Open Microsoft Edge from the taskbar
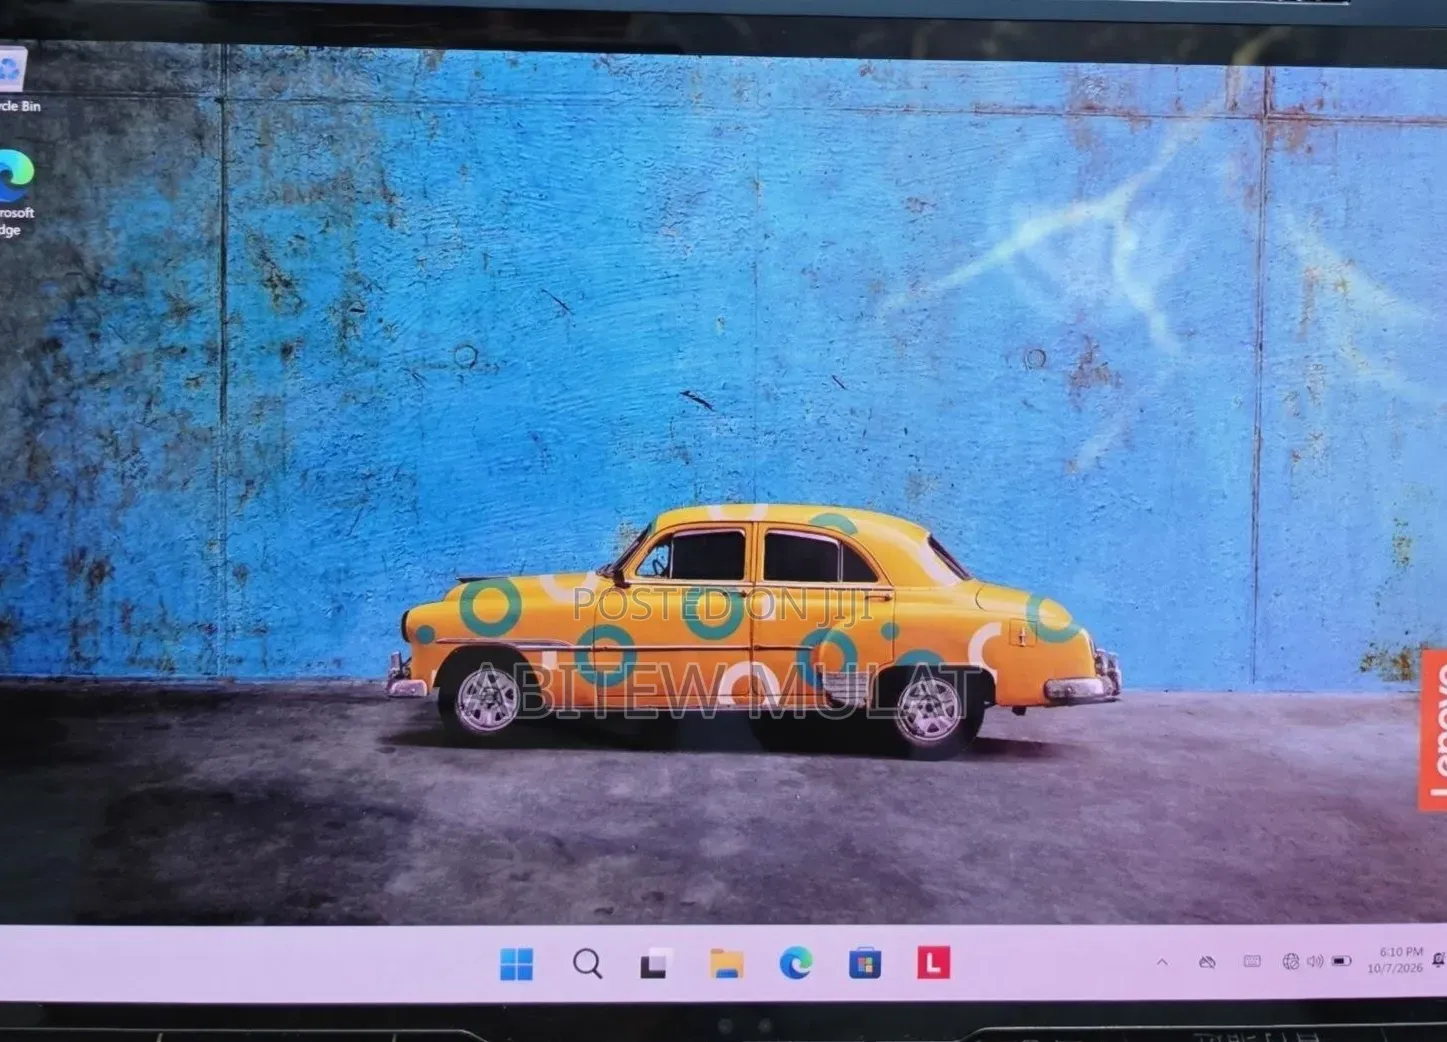This screenshot has width=1447, height=1042. pyautogui.click(x=796, y=963)
